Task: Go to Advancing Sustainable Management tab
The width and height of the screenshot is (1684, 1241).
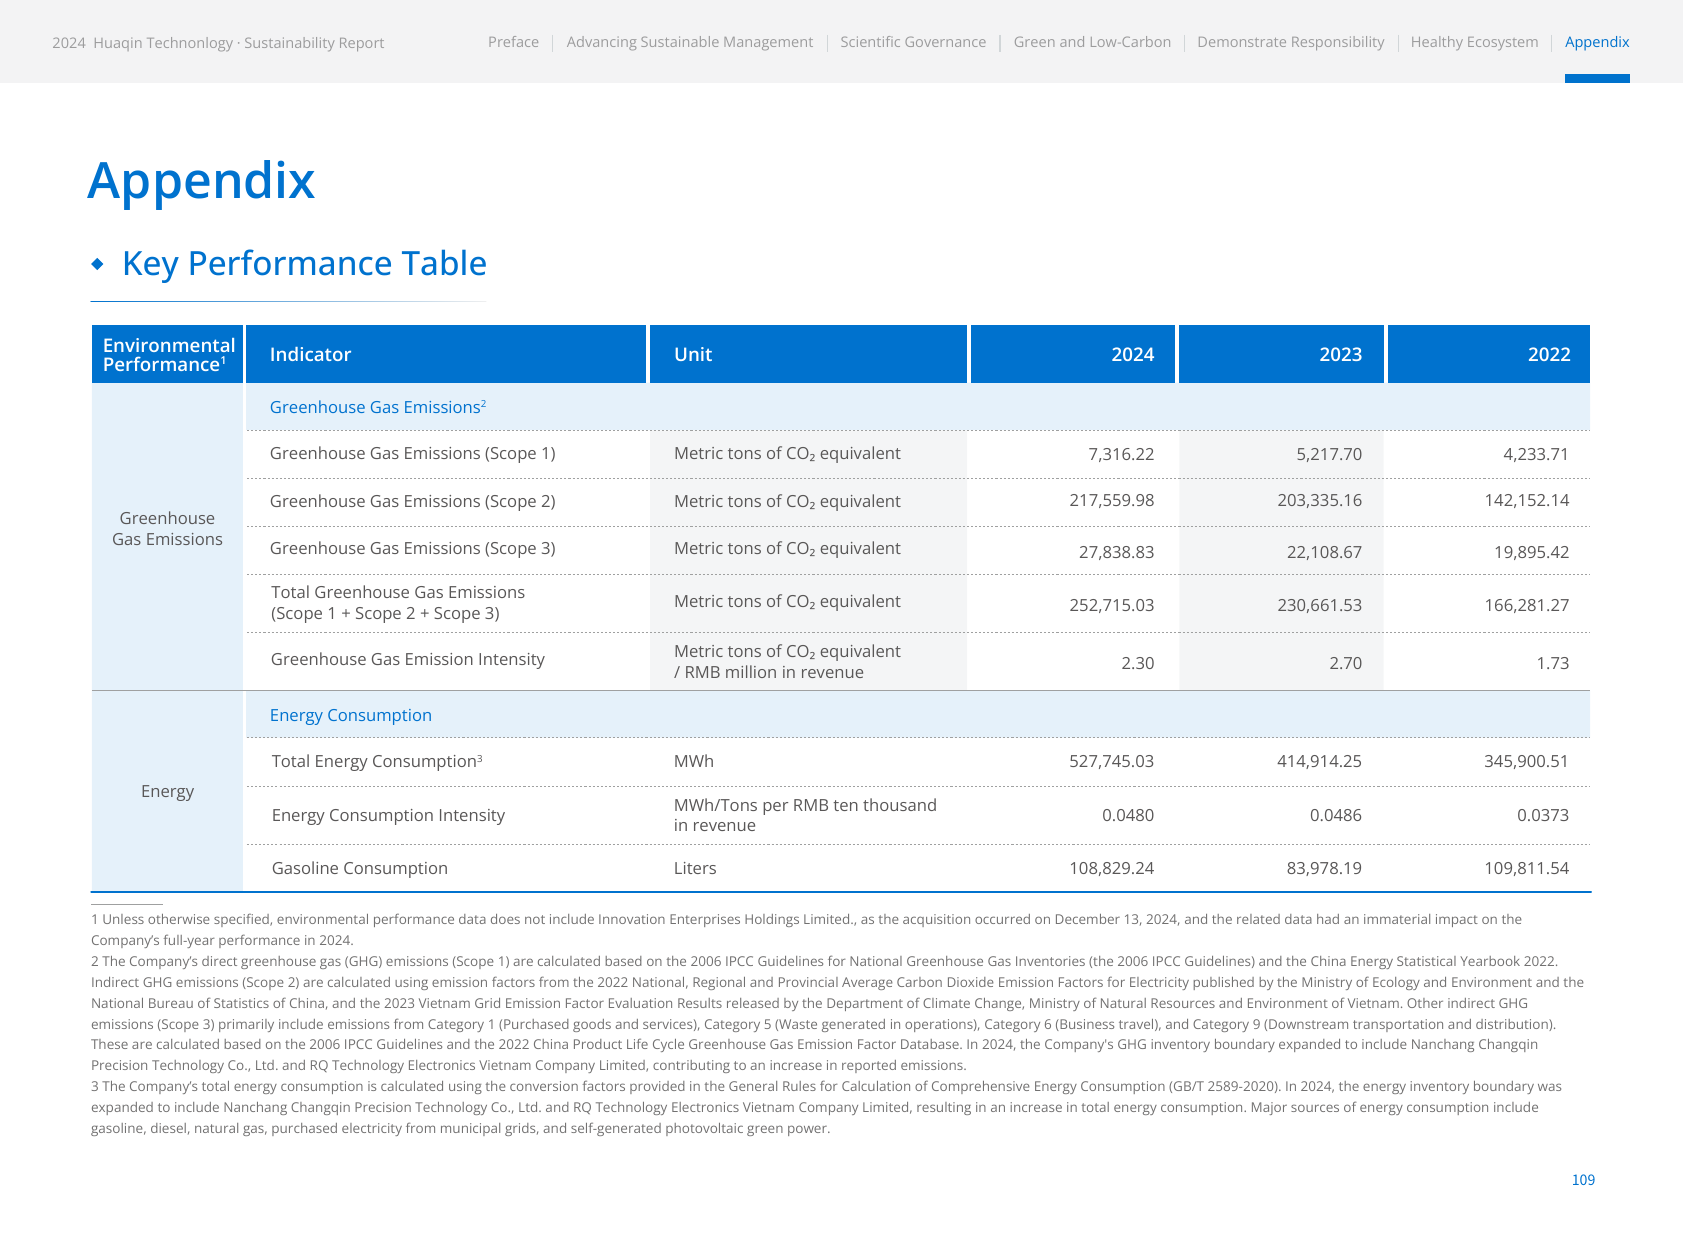Action: (690, 42)
